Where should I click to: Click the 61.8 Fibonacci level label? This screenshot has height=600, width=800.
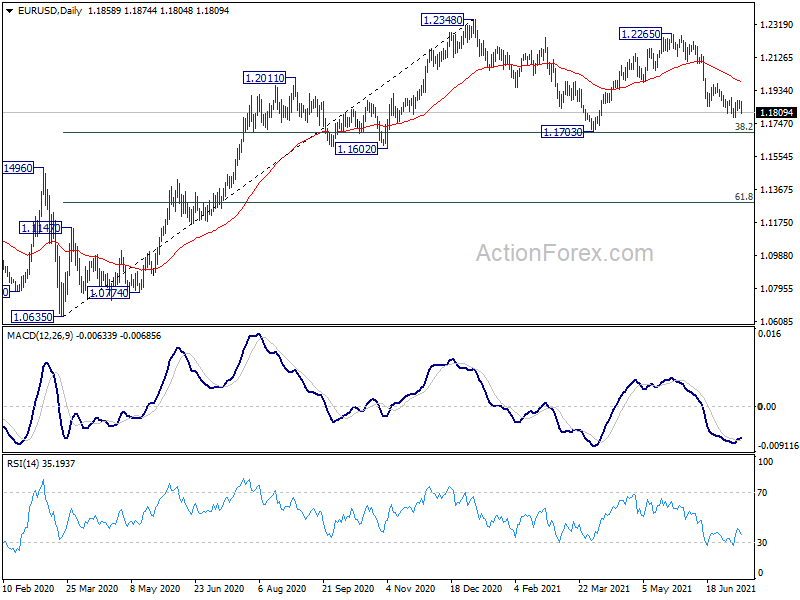tap(743, 196)
